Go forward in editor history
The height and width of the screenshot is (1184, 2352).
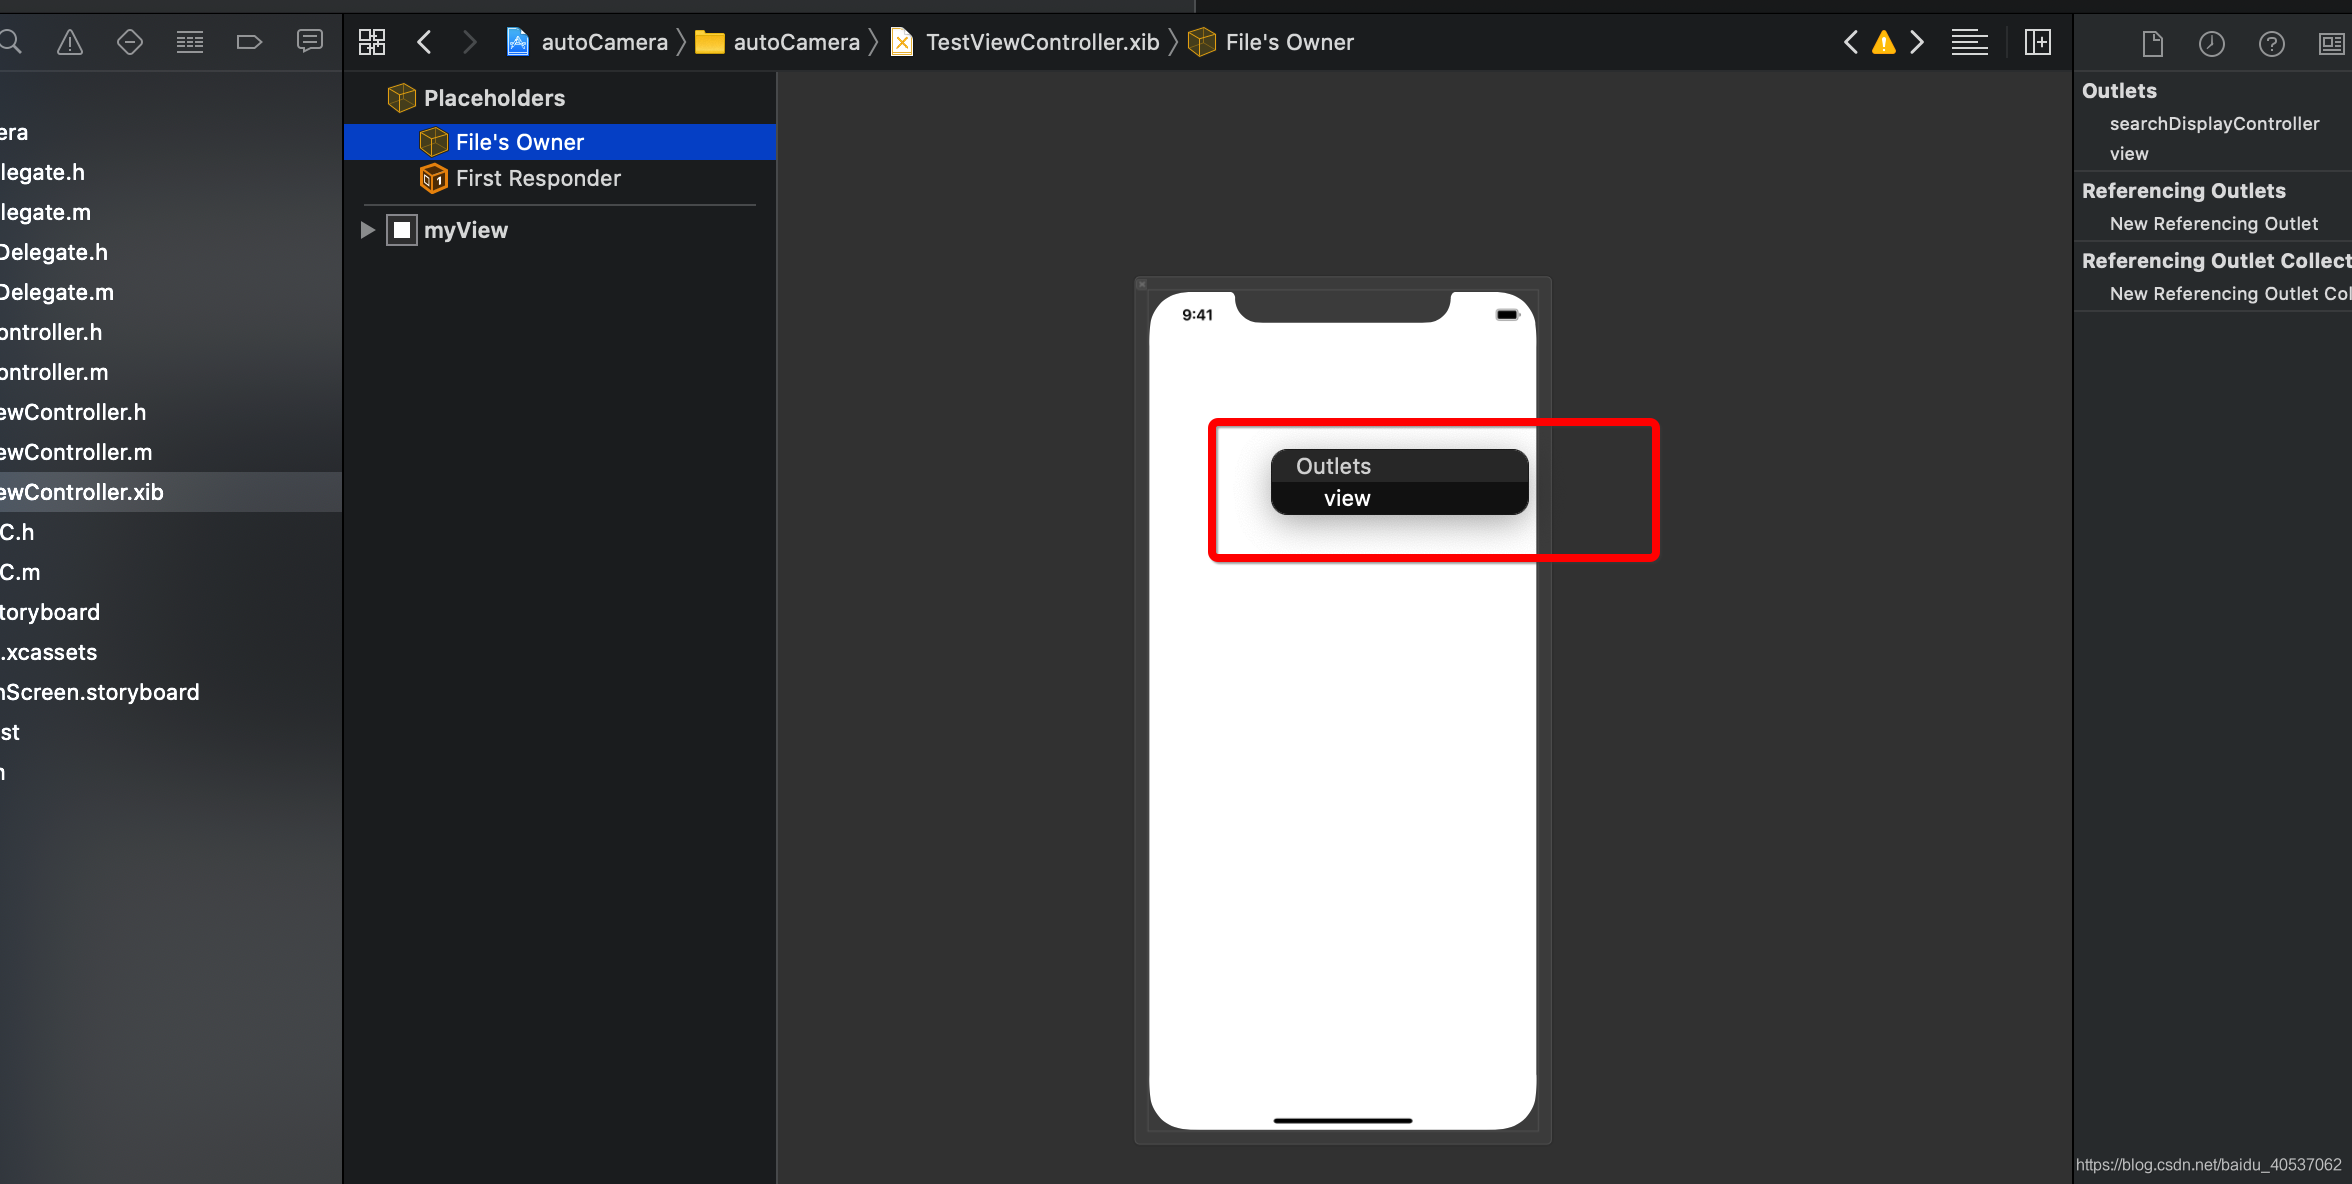pos(469,42)
